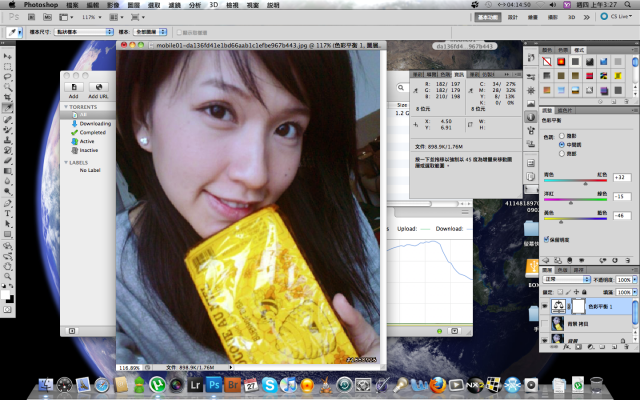Screen dimensions: 640x400
Task: Toggle lock all icon in Layers panel
Action: tap(584, 292)
